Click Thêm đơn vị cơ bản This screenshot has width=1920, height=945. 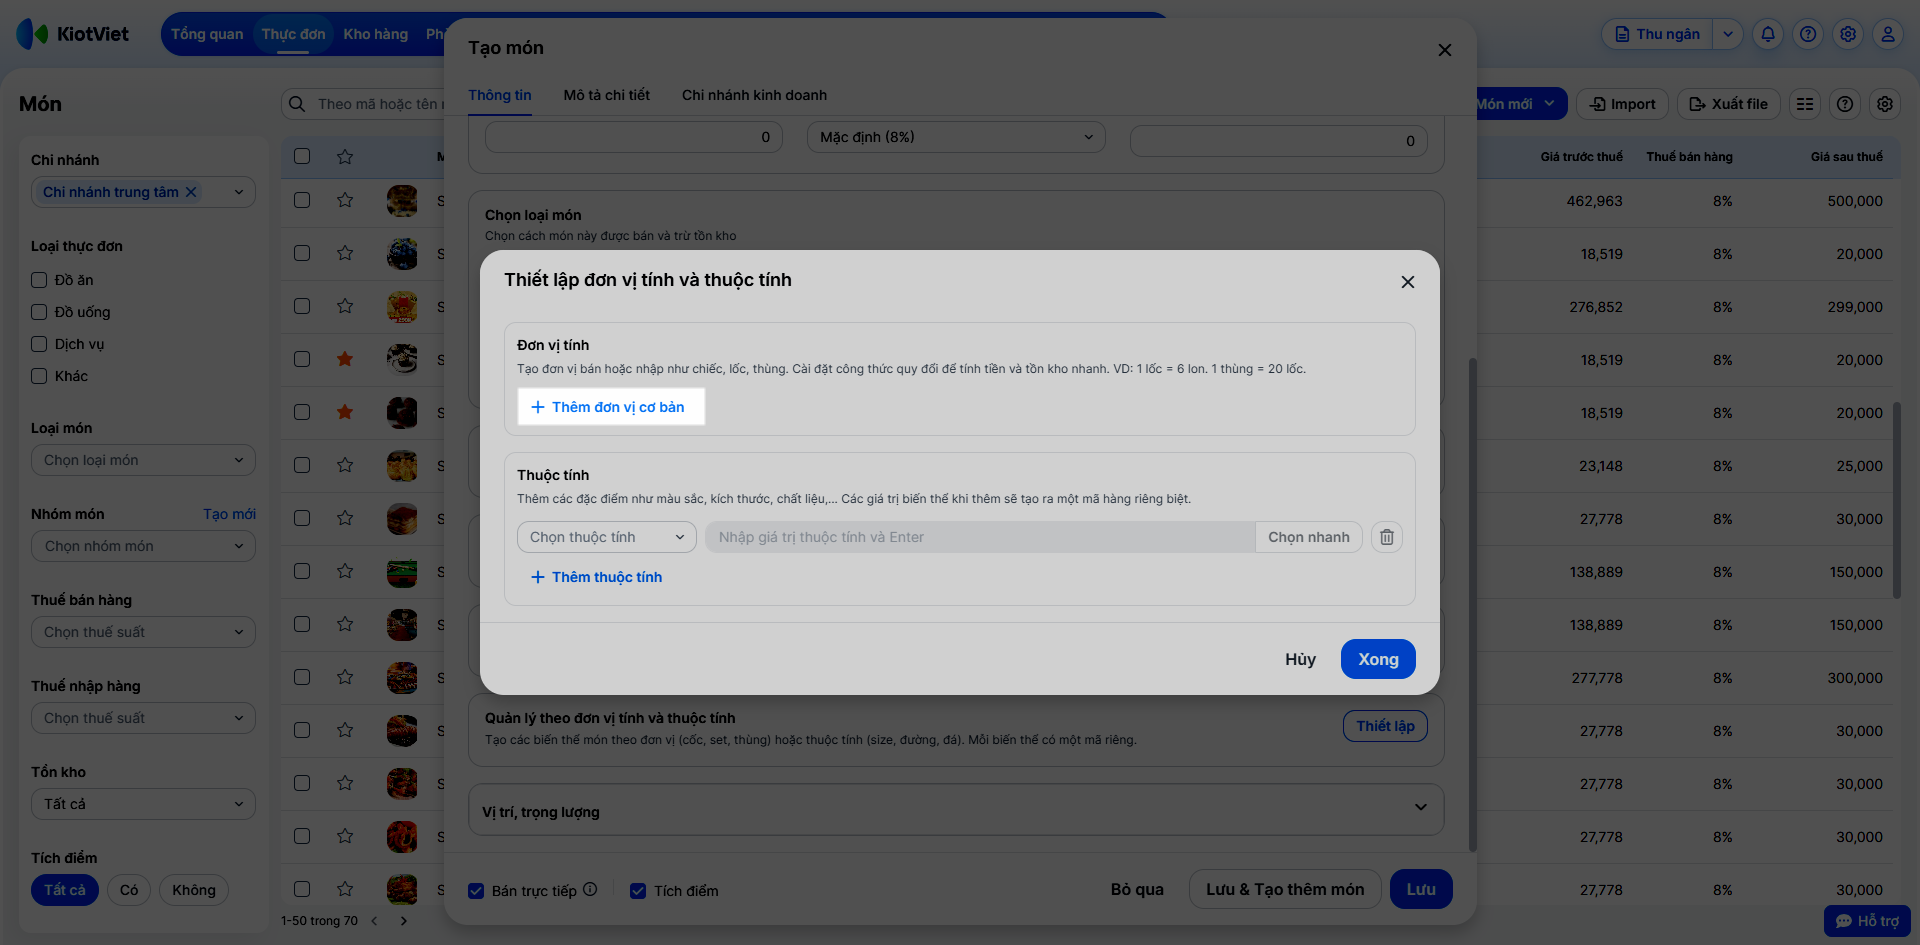(610, 407)
